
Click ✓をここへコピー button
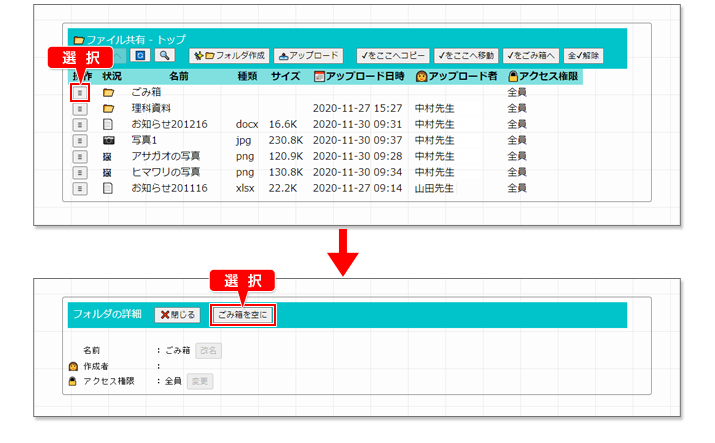coord(393,56)
